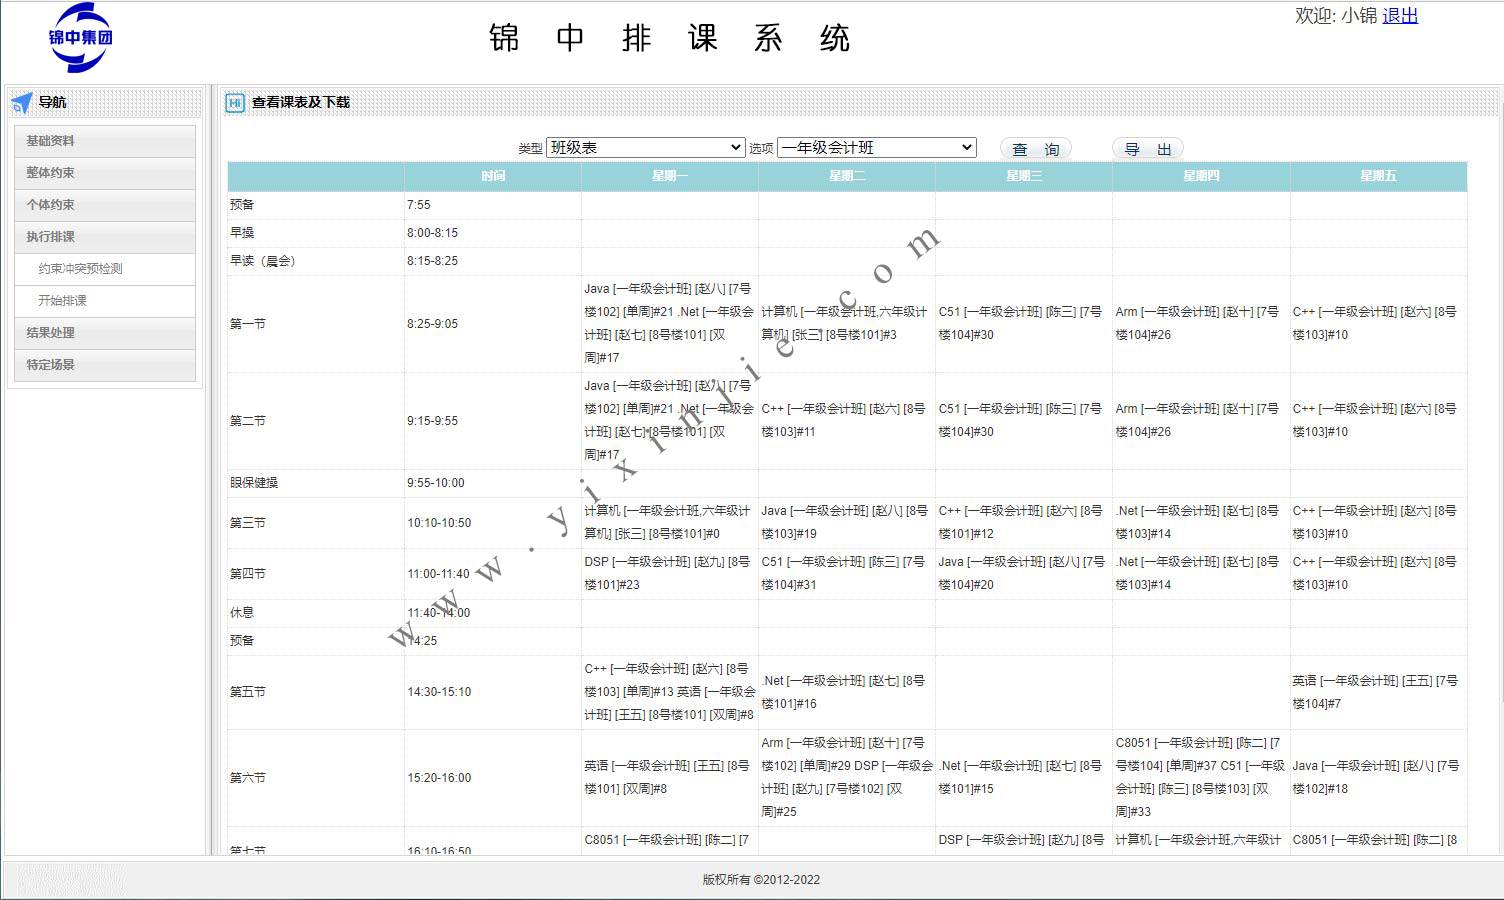Click the divider between sidebar and content
Screen dimensions: 1504x900
210,470
